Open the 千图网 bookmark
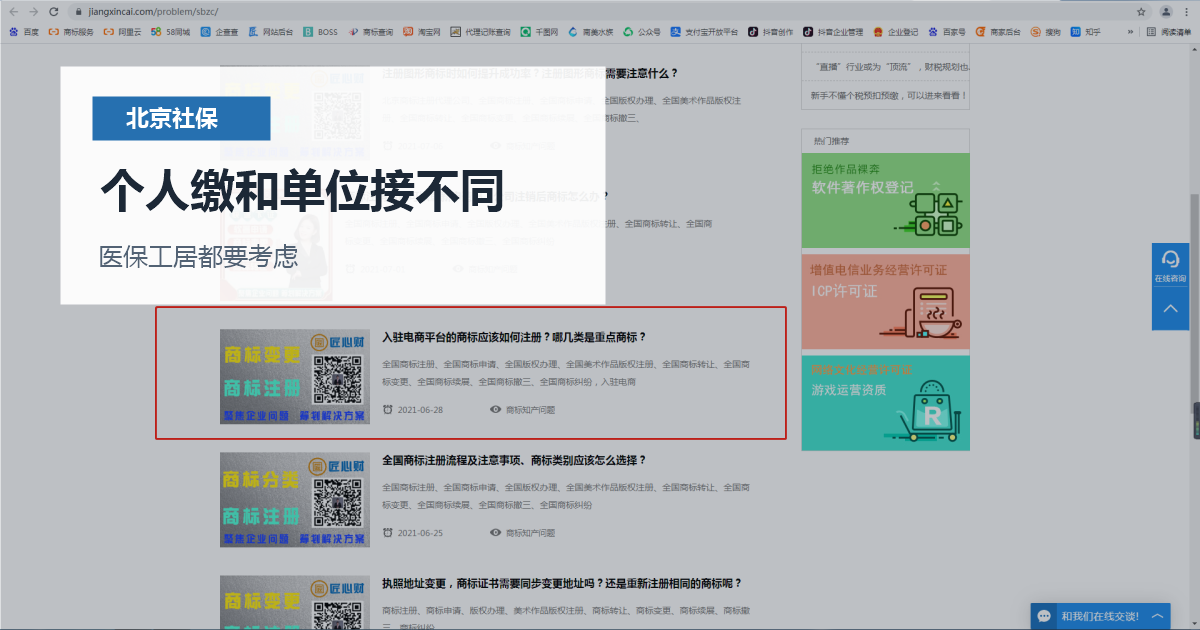 [540, 32]
